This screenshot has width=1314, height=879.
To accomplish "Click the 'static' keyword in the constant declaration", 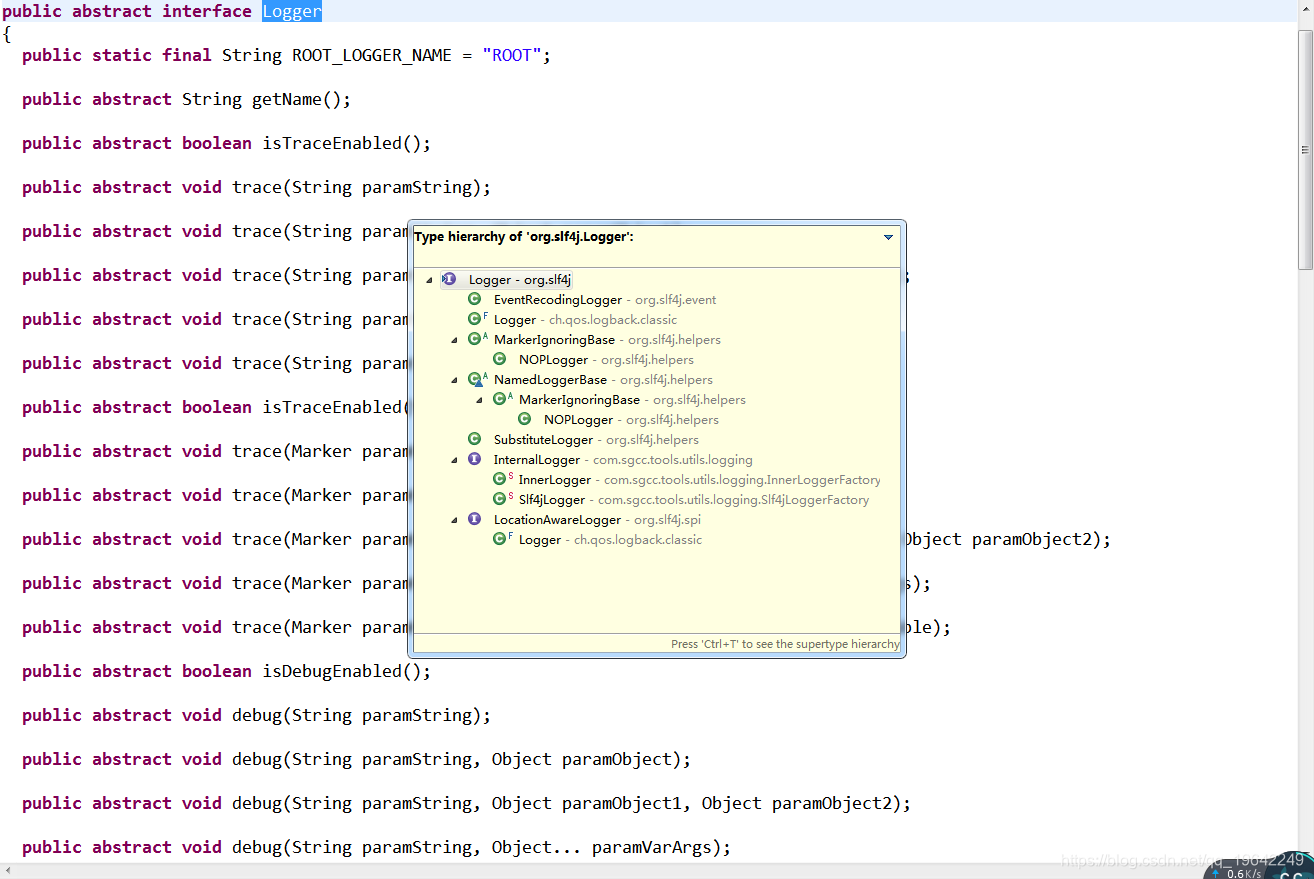I will tap(122, 56).
